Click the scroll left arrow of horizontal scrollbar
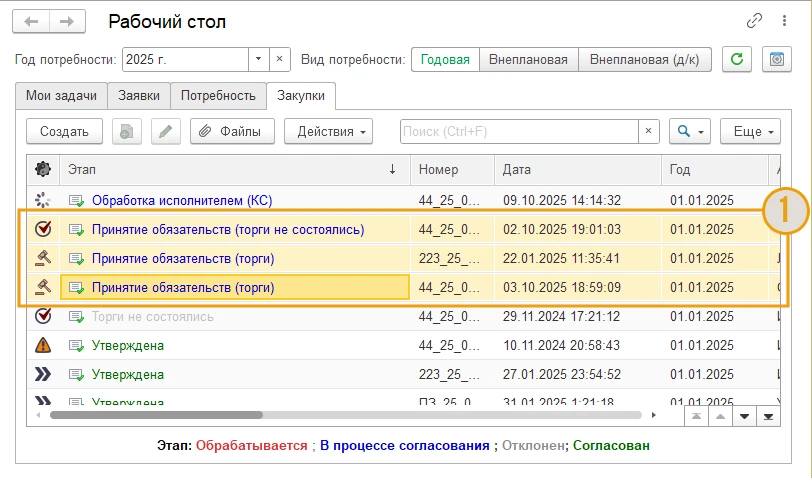This screenshot has height=478, width=812. coord(38,415)
